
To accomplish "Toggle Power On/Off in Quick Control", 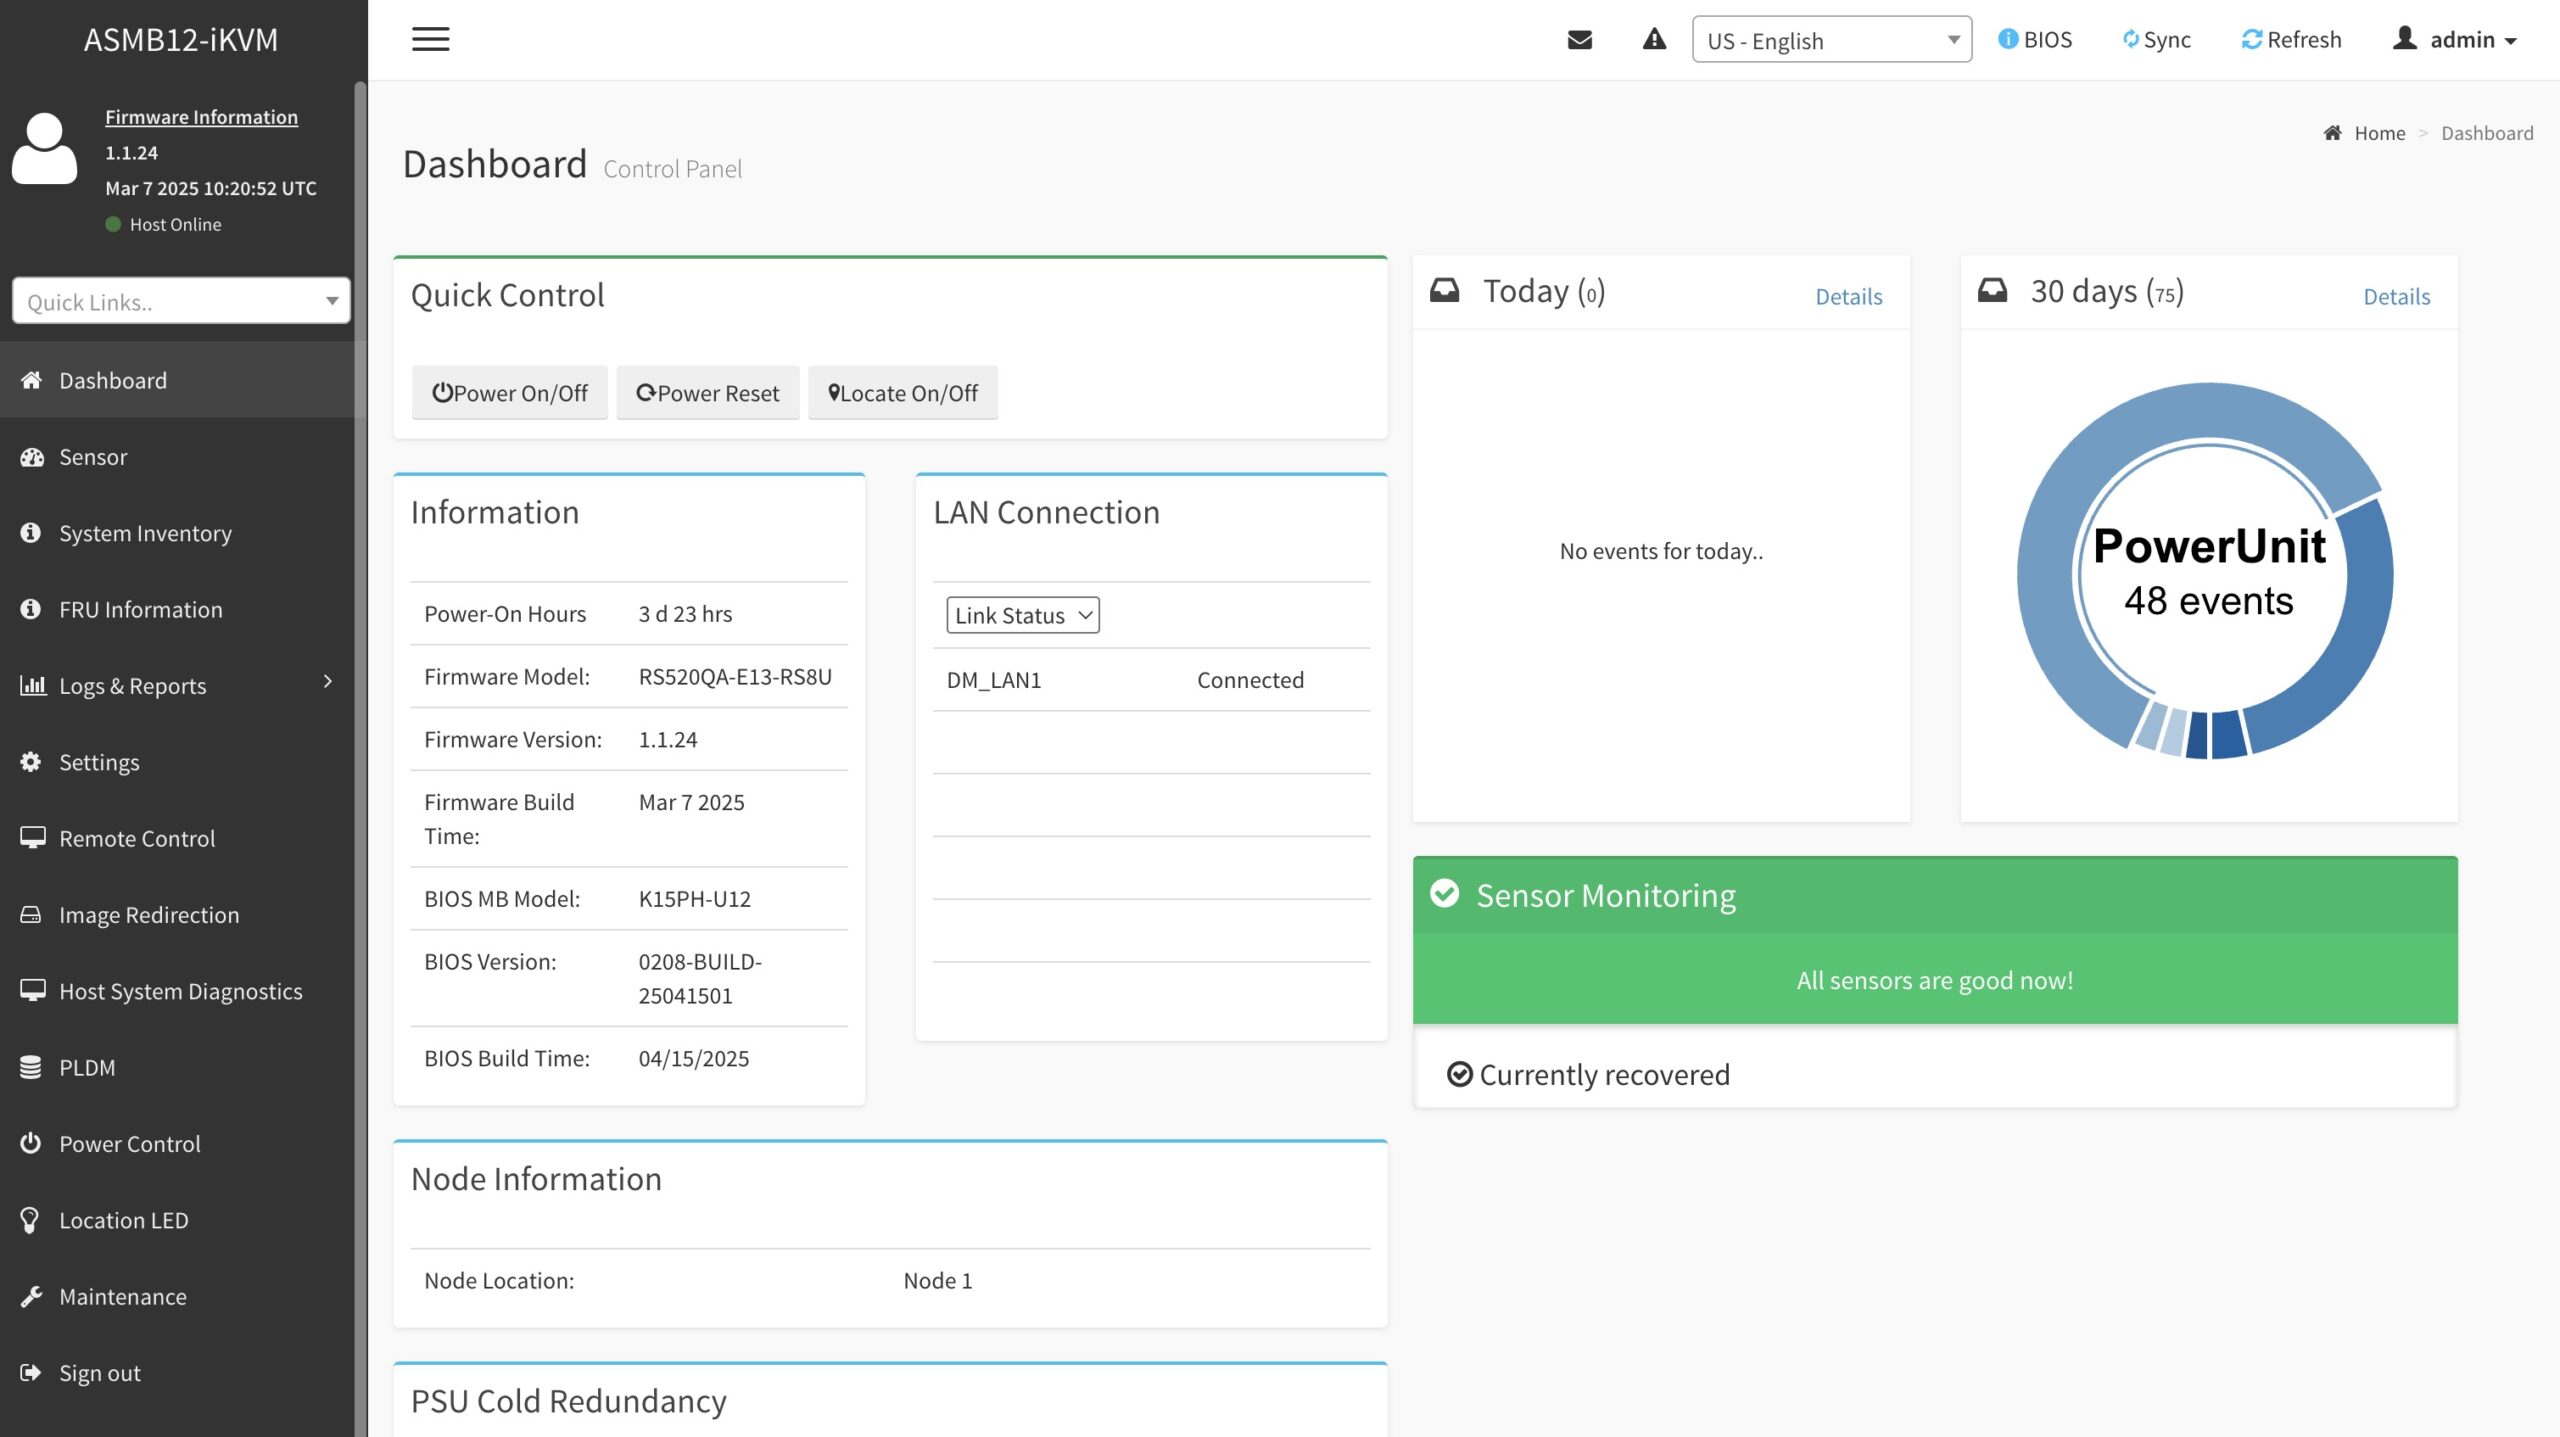I will pos(509,393).
